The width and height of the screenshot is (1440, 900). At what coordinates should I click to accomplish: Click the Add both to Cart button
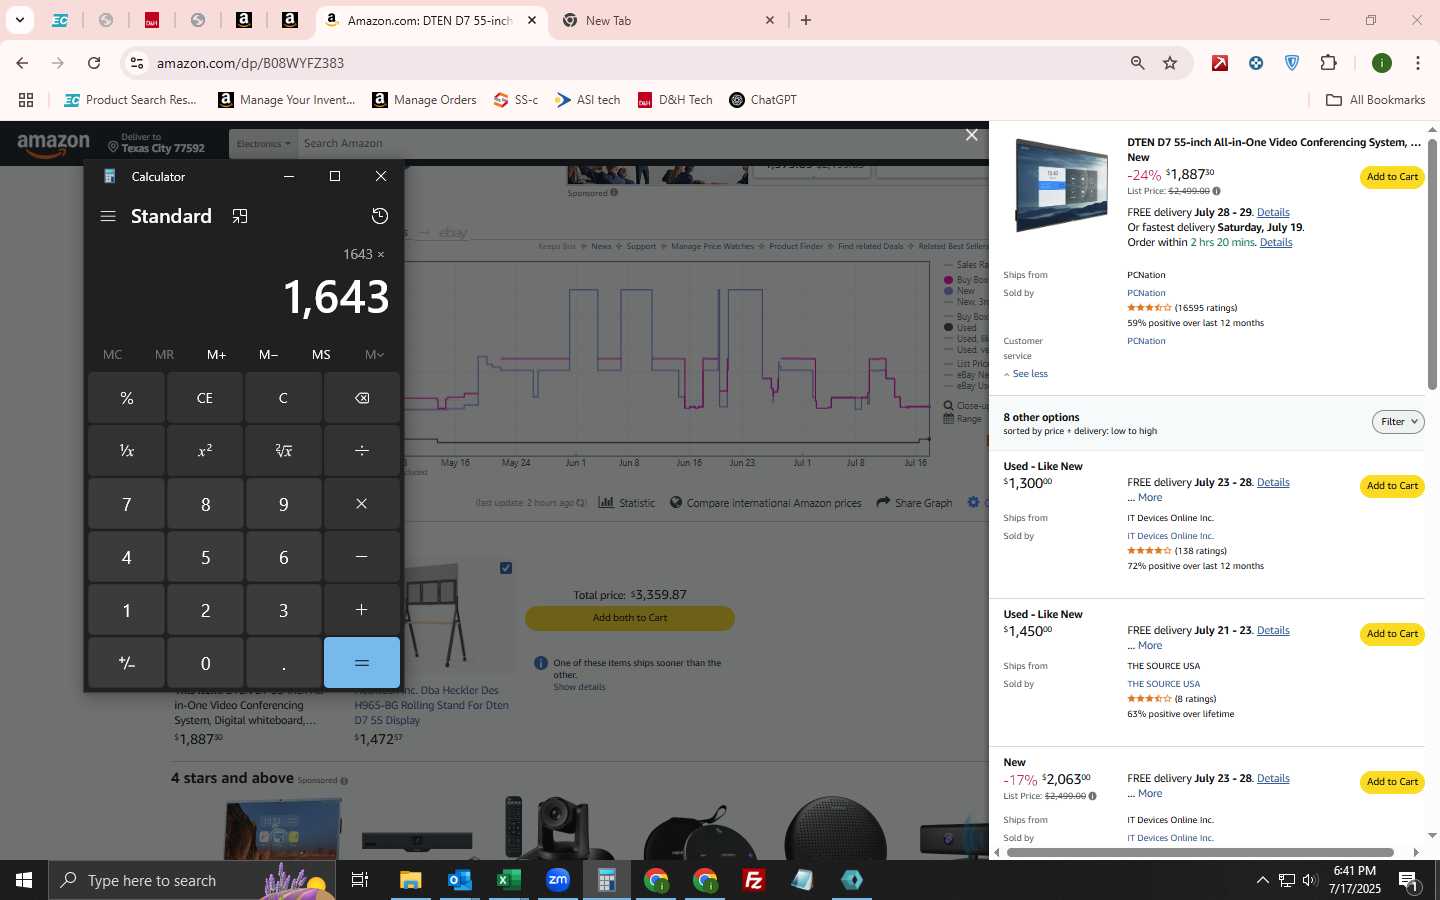coord(630,618)
